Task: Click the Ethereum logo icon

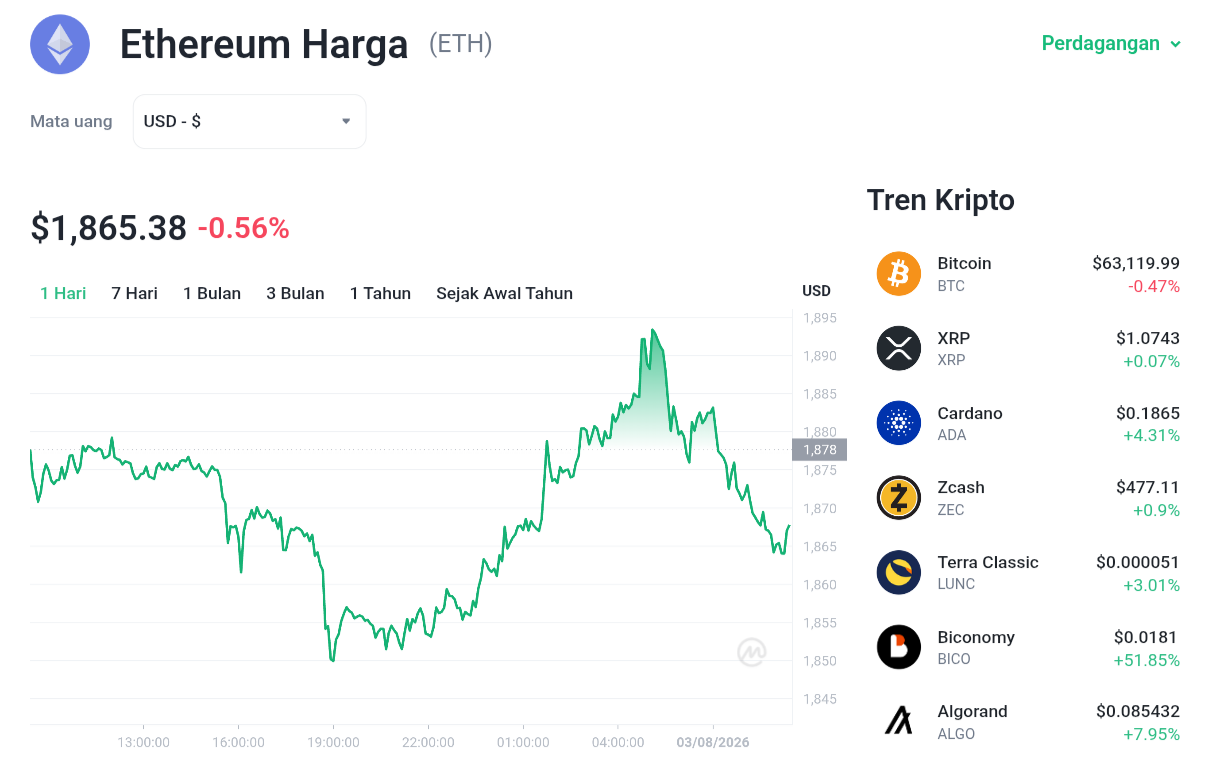Action: 60,45
